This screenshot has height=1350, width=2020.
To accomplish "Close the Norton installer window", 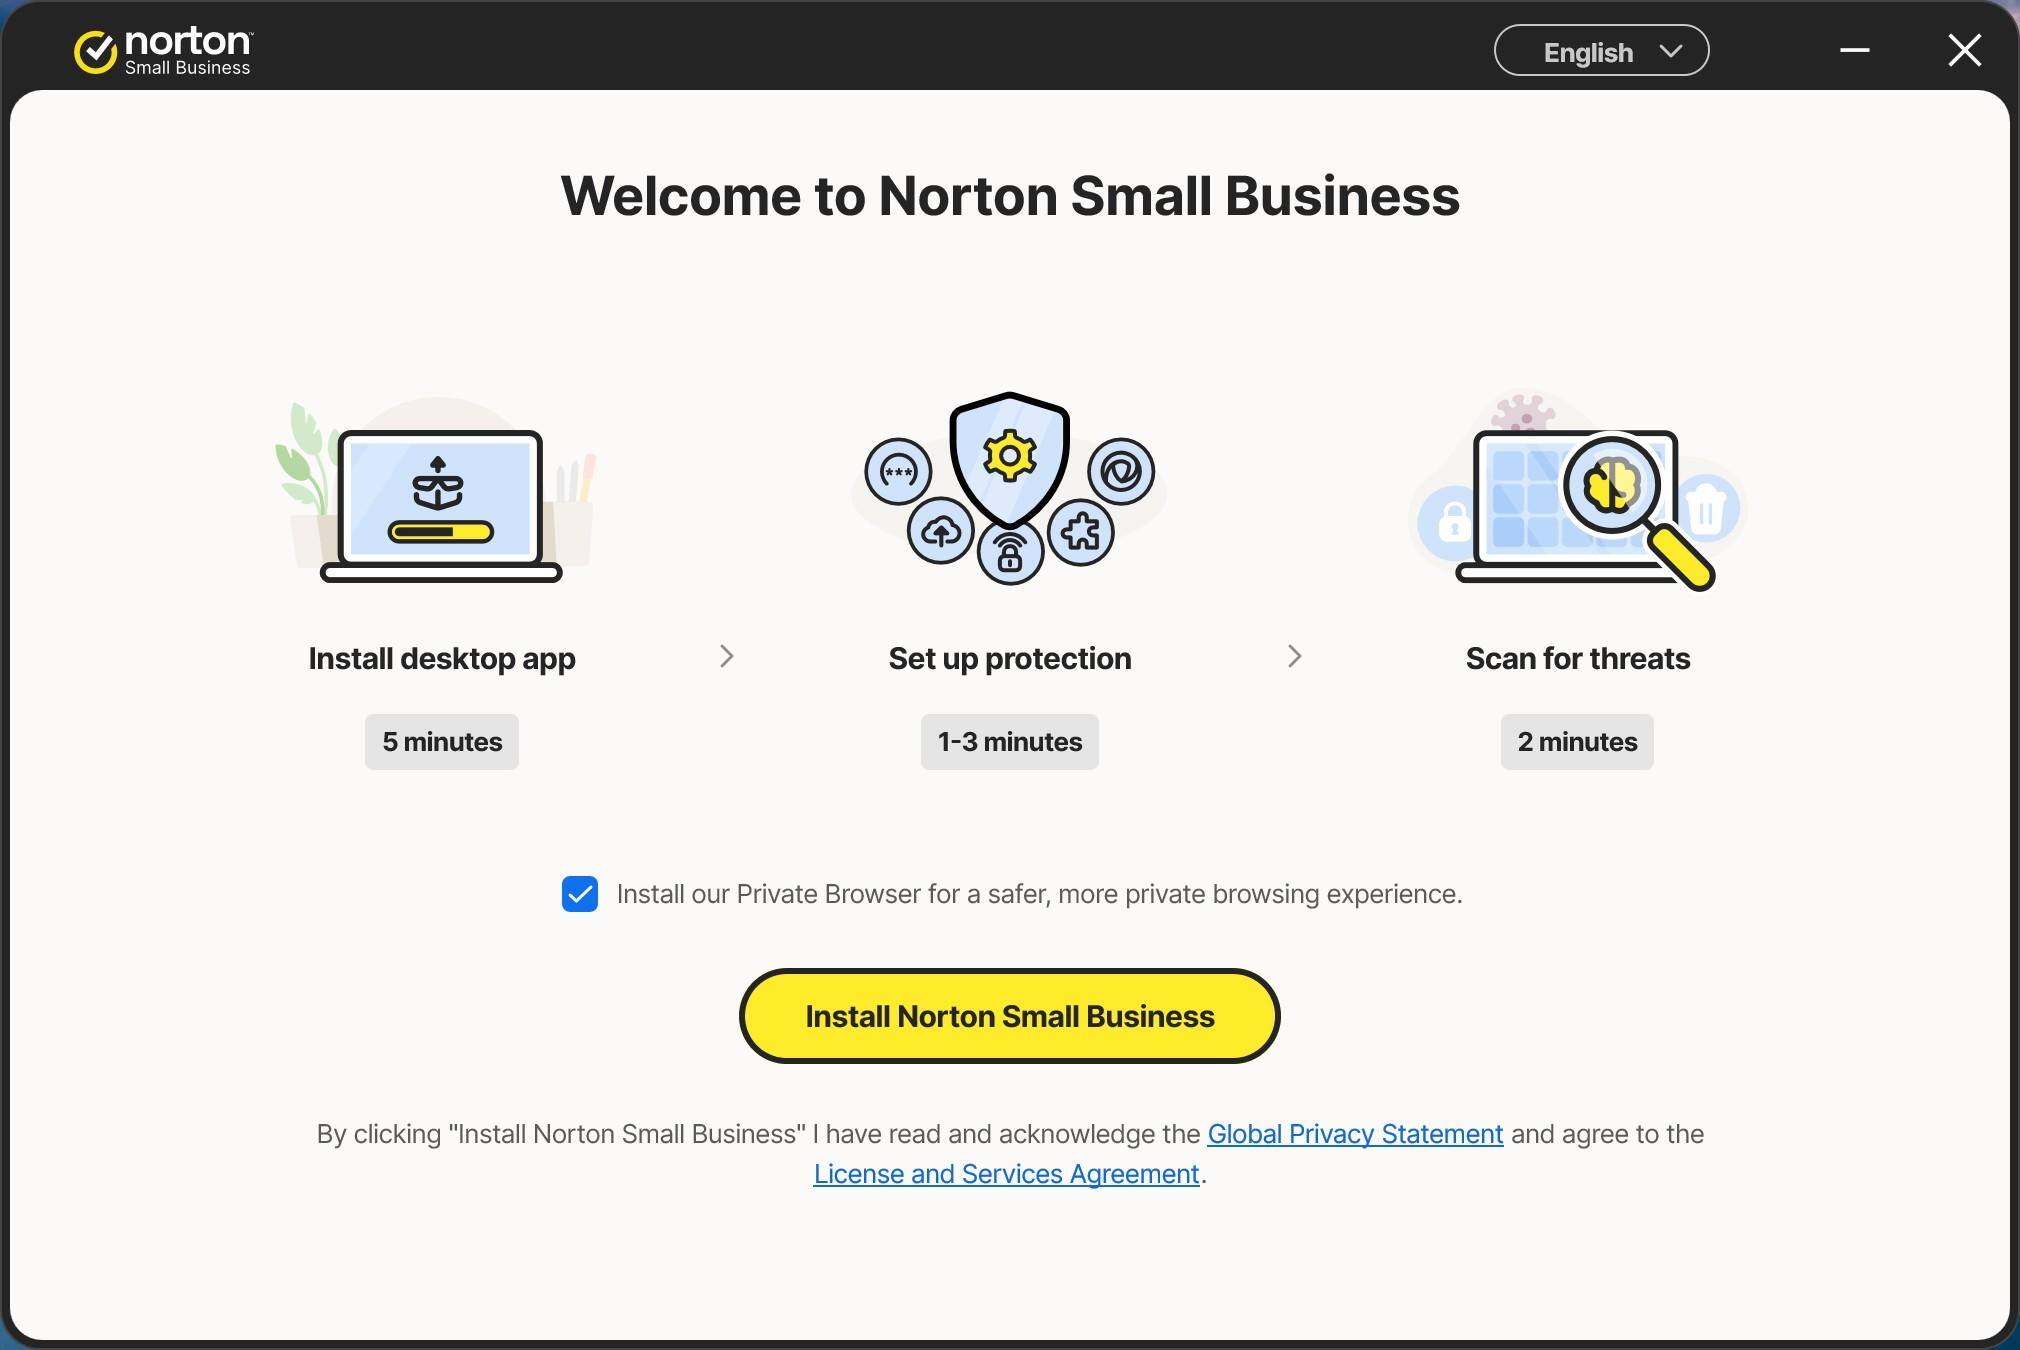I will (1964, 50).
